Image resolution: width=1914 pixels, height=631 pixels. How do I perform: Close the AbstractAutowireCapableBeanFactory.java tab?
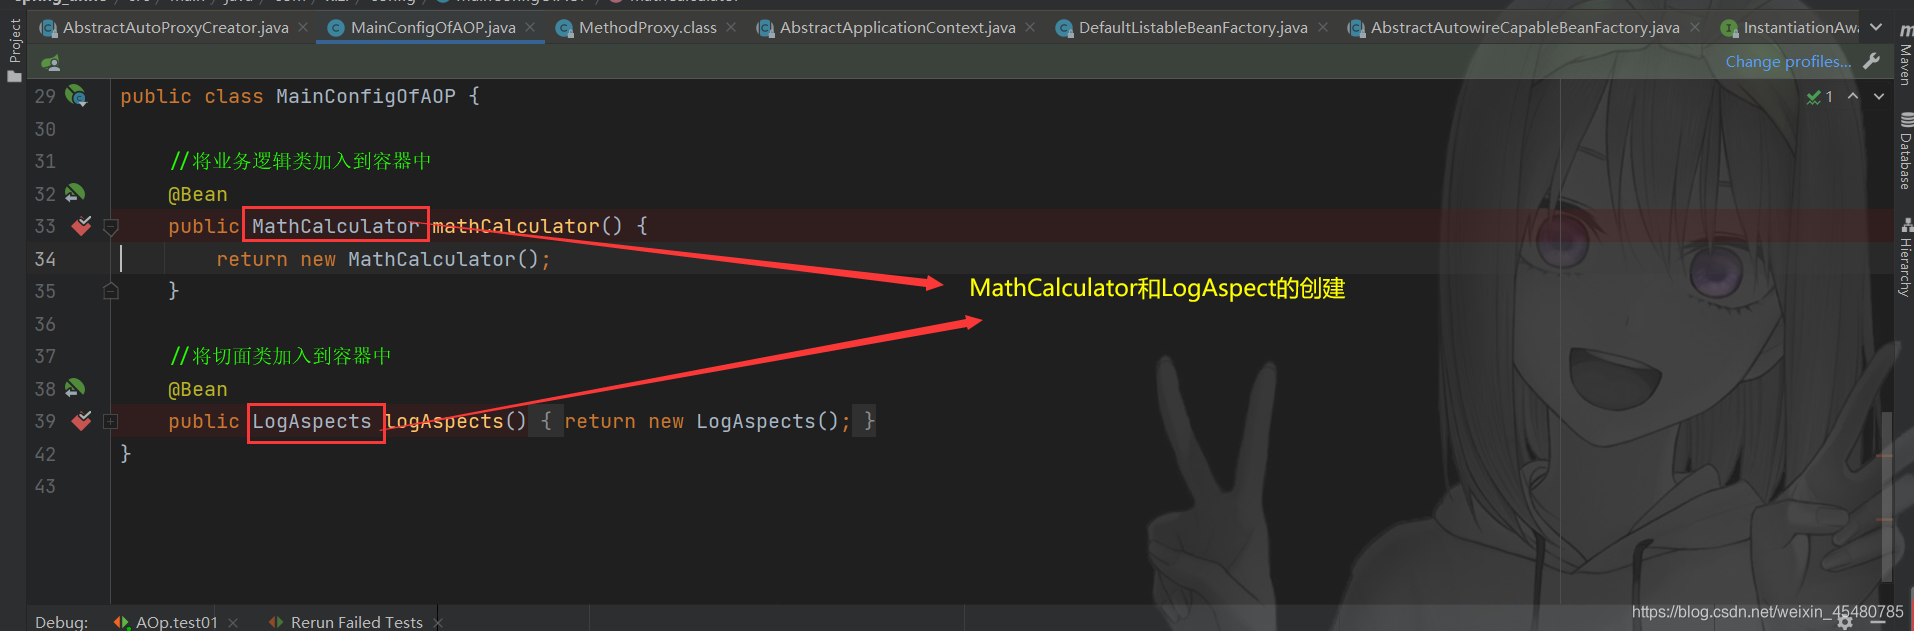click(1695, 27)
